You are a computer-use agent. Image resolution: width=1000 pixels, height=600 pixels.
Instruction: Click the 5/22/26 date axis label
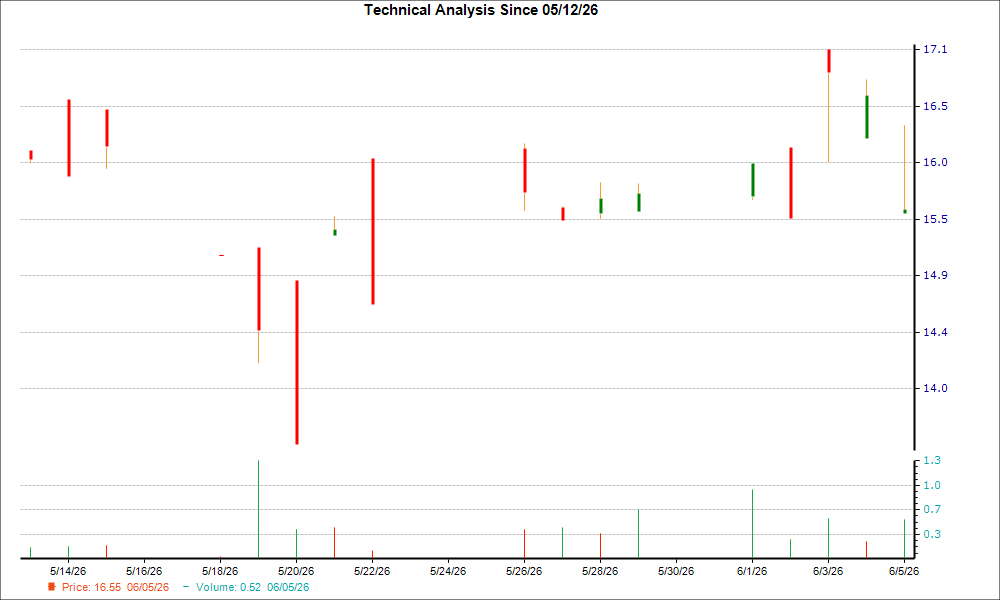point(372,571)
